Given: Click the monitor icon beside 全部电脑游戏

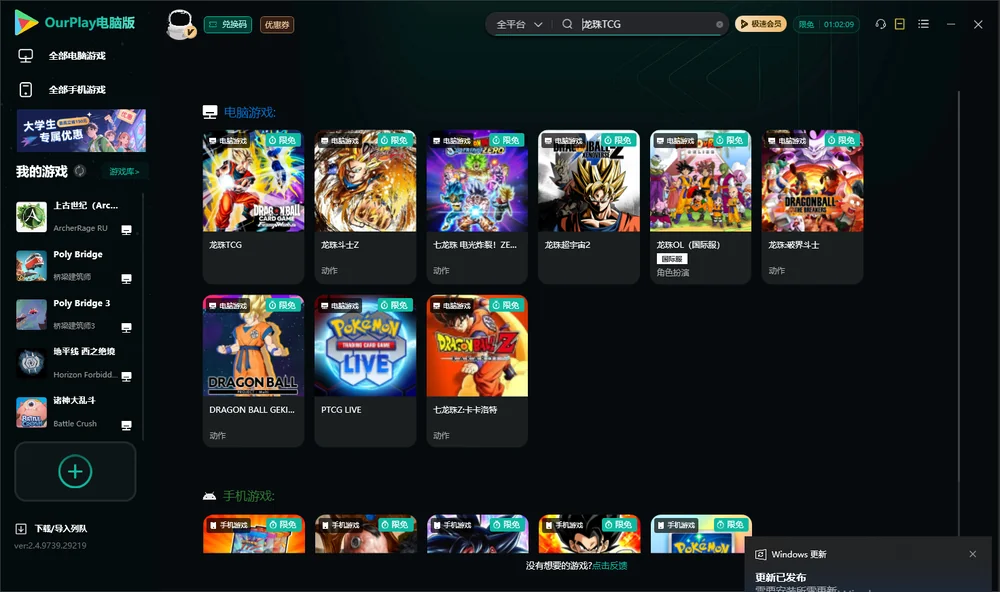Looking at the screenshot, I should pyautogui.click(x=26, y=56).
